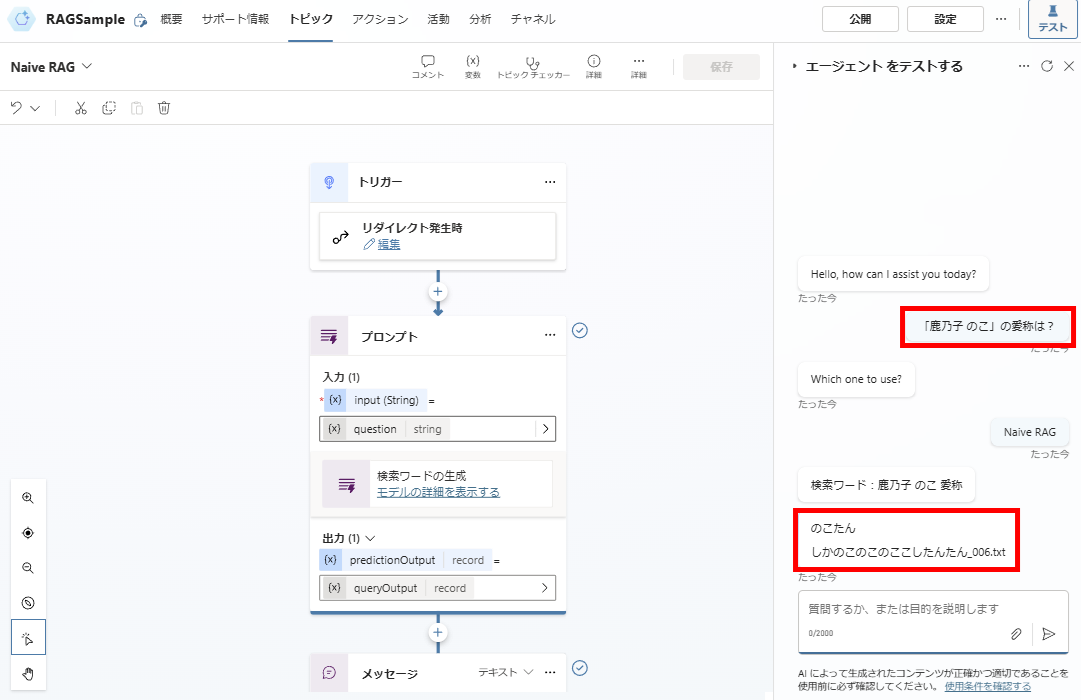Click the cut (scissors) icon in the toolbar
The width and height of the screenshot is (1081, 700).
80,107
